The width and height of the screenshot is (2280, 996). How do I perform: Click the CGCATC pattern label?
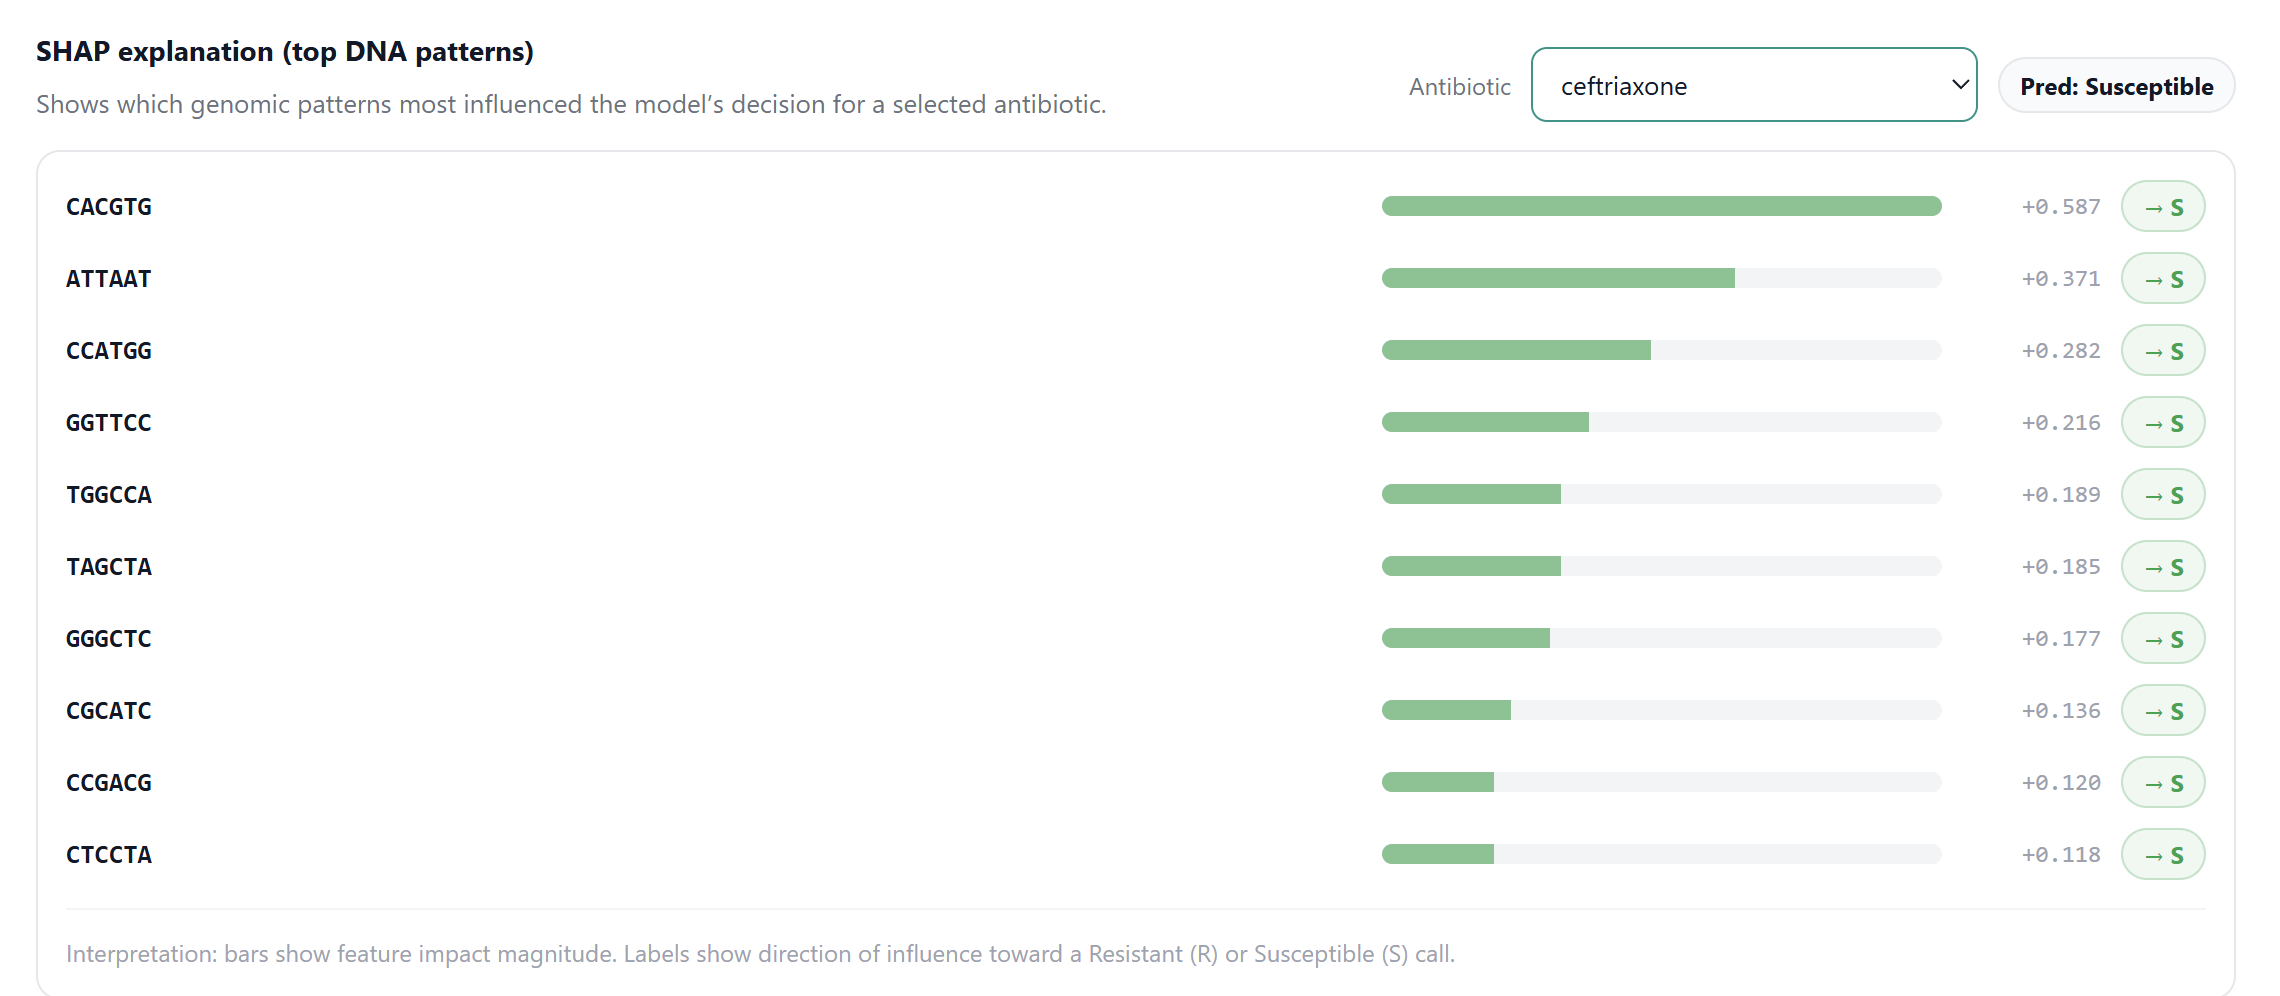pos(109,711)
